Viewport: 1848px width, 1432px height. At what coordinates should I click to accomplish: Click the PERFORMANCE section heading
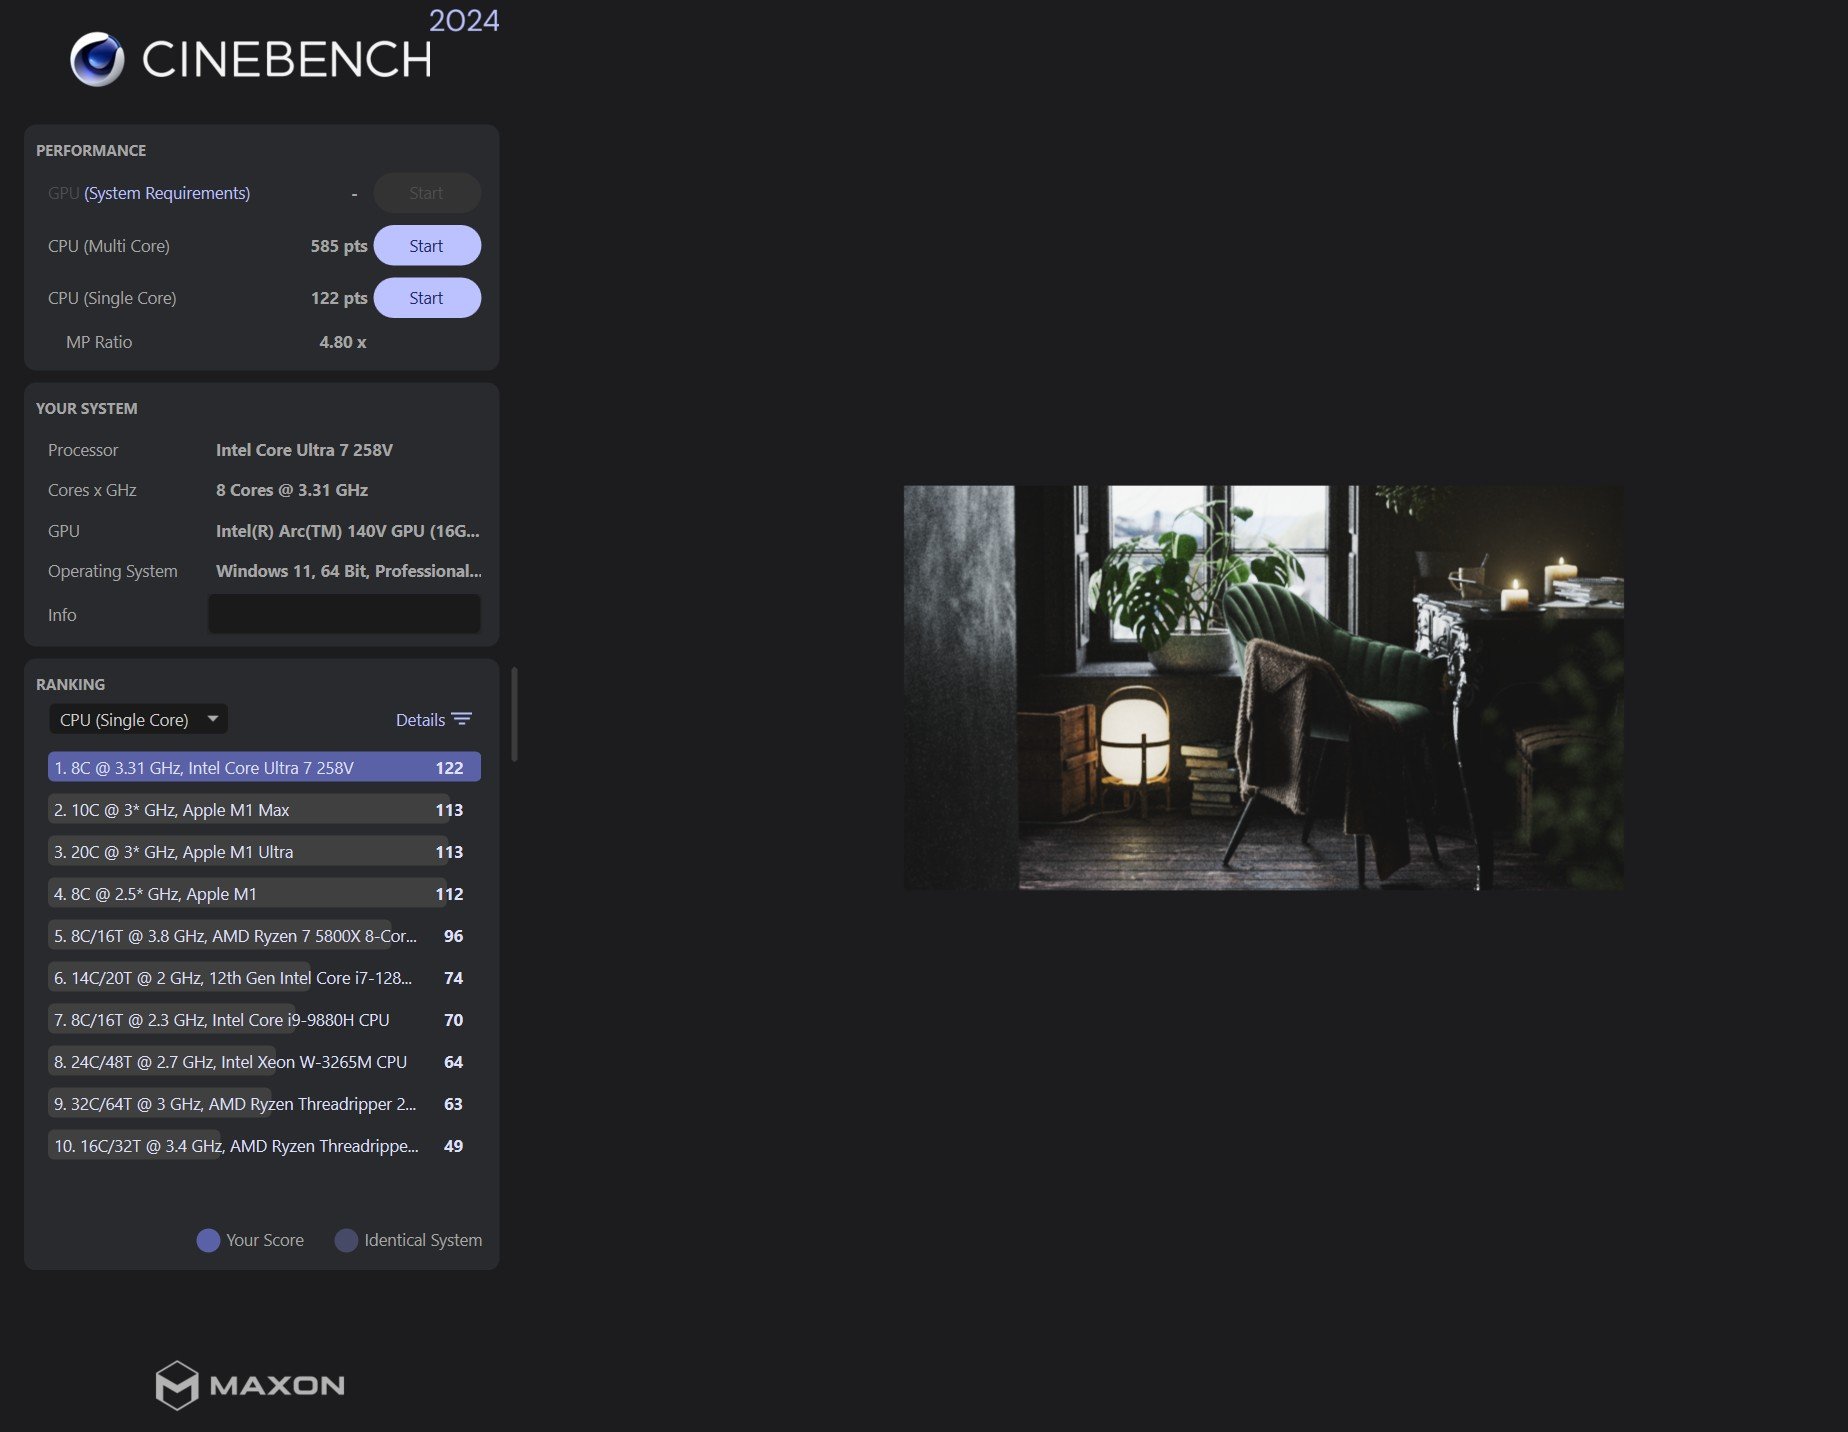coord(91,150)
